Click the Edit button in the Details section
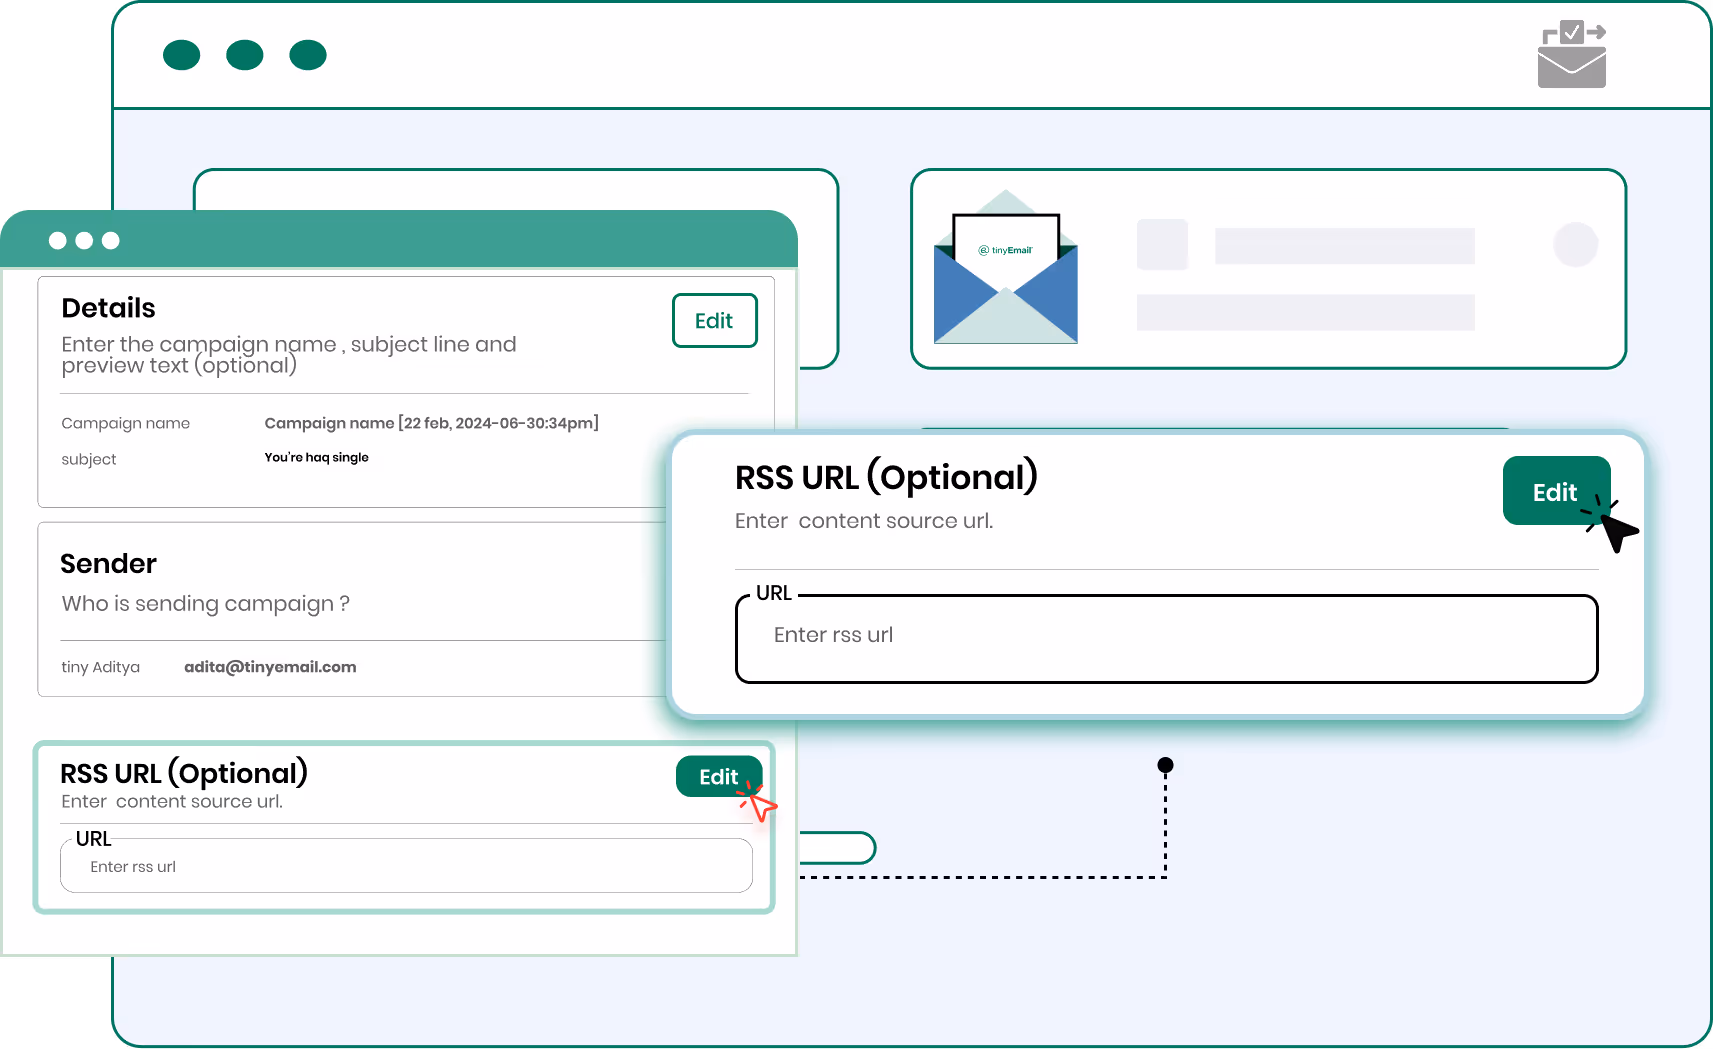Image resolution: width=1713 pixels, height=1049 pixels. (x=714, y=320)
